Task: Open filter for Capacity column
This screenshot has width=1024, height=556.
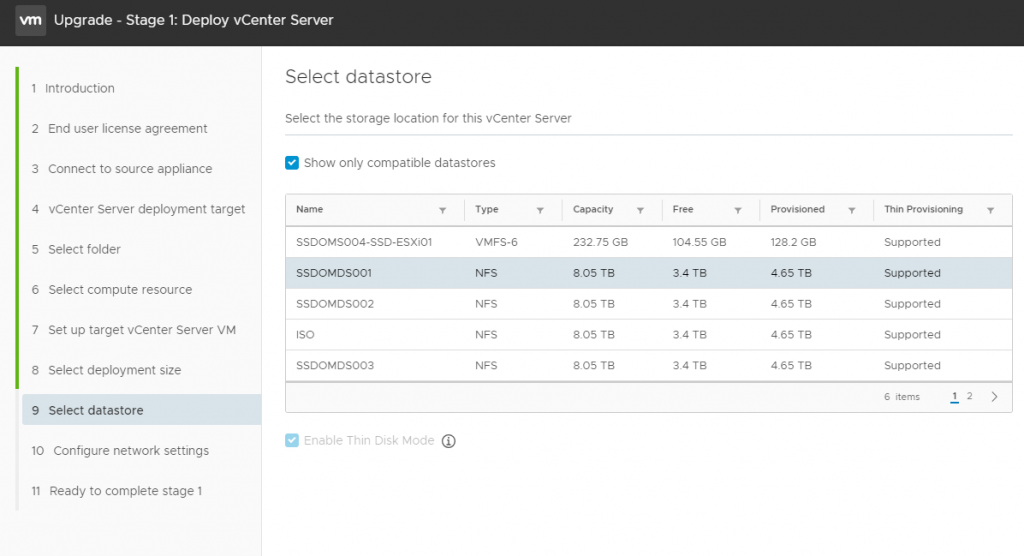Action: pyautogui.click(x=640, y=210)
